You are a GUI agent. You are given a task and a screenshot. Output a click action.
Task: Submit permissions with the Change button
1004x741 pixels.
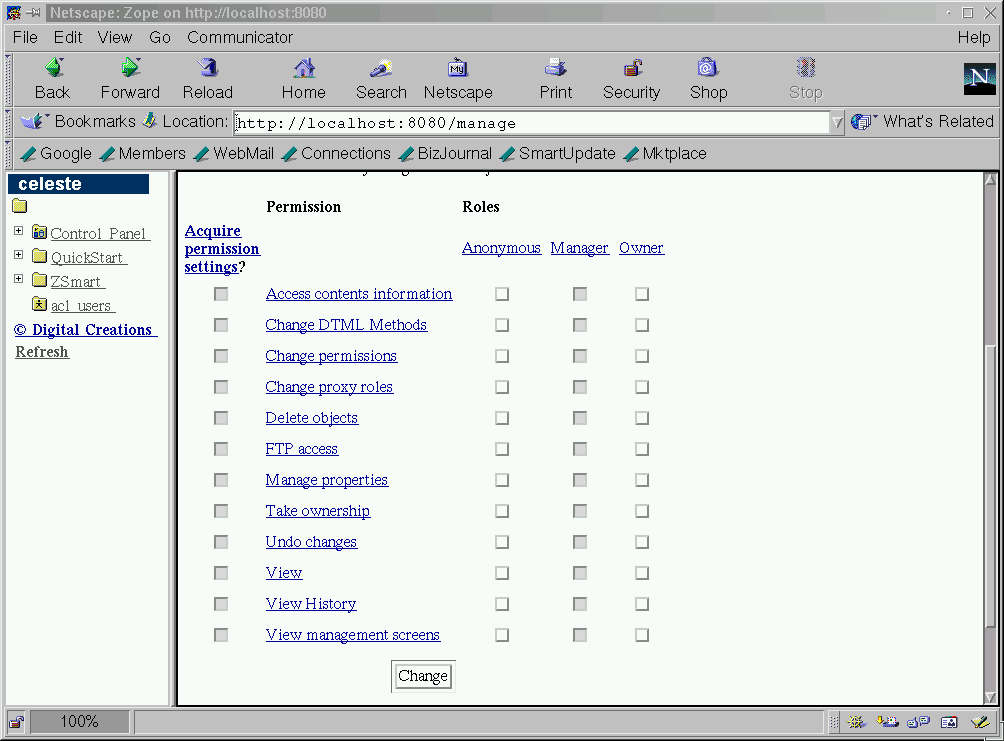(x=423, y=676)
